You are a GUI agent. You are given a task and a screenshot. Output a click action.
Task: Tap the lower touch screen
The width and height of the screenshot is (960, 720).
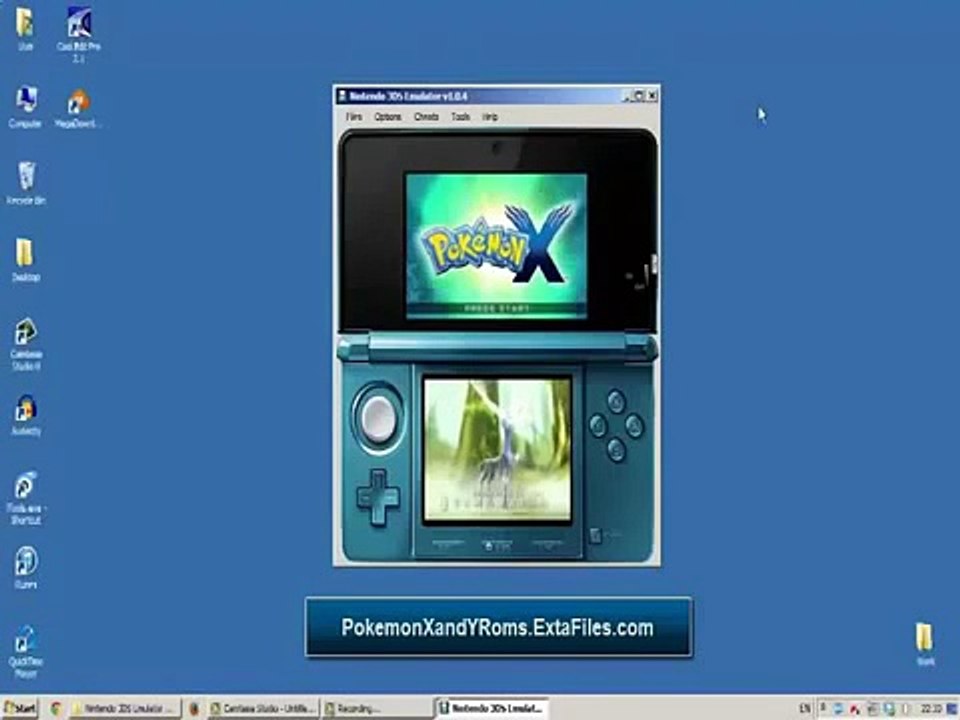coord(497,449)
